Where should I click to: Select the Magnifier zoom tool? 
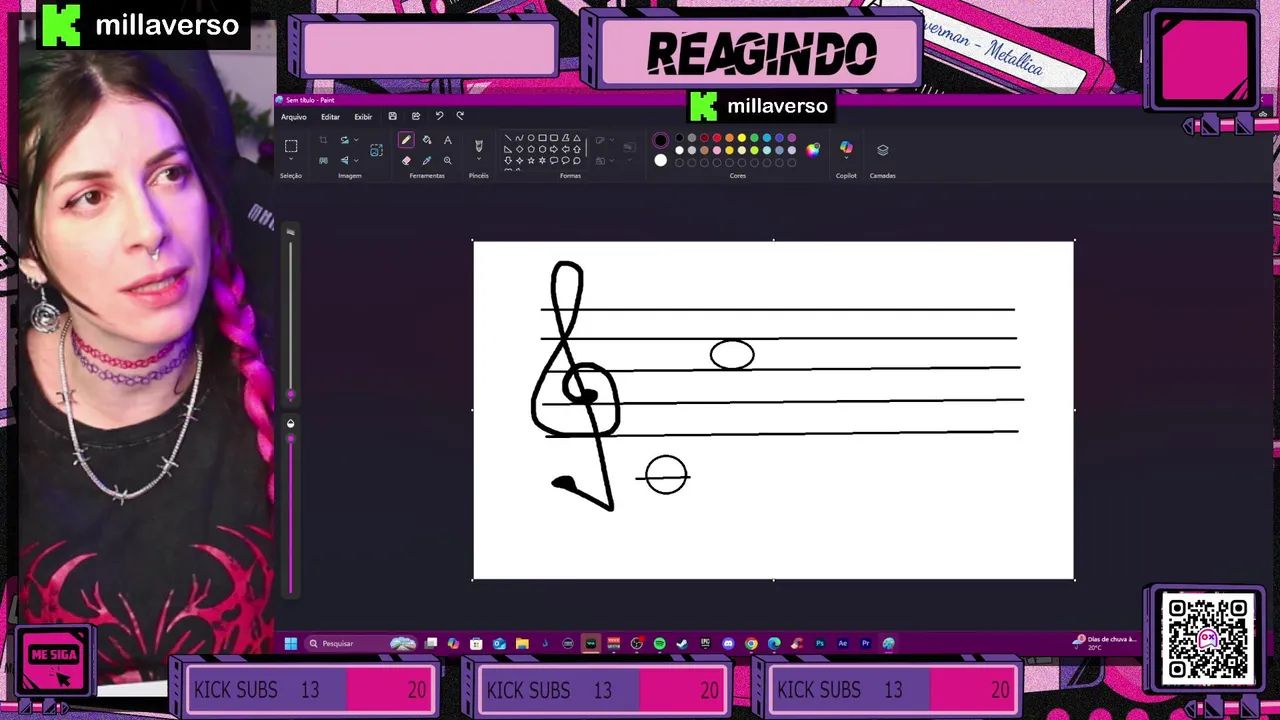[447, 160]
